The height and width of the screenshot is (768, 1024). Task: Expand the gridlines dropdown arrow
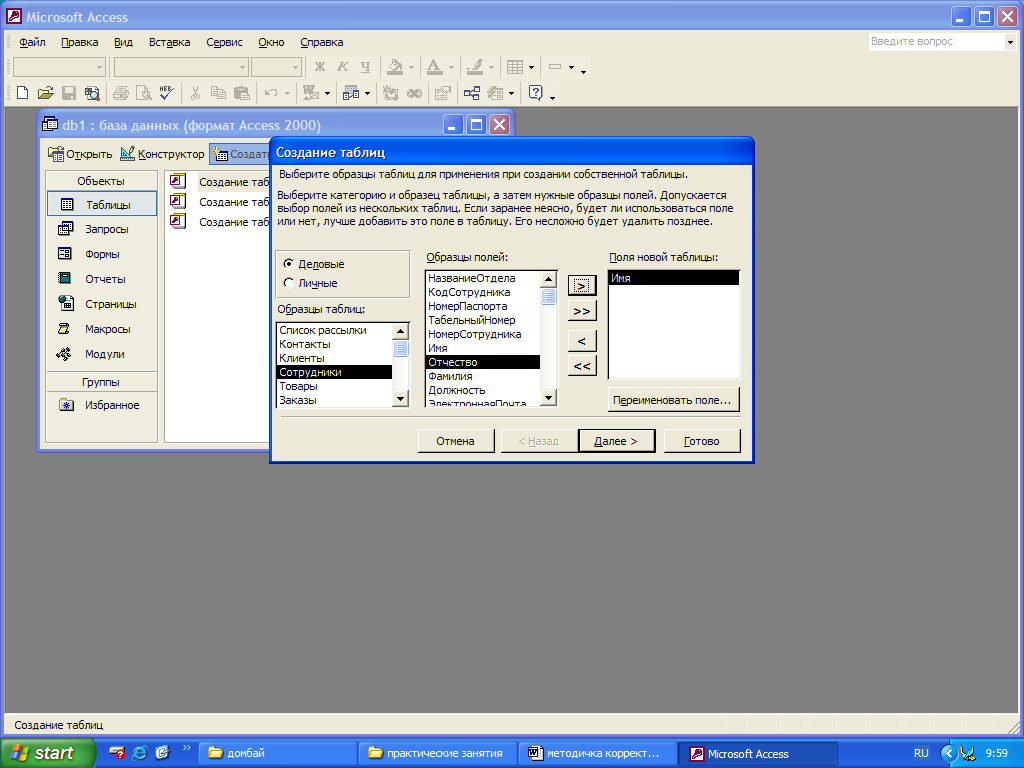pyautogui.click(x=531, y=67)
